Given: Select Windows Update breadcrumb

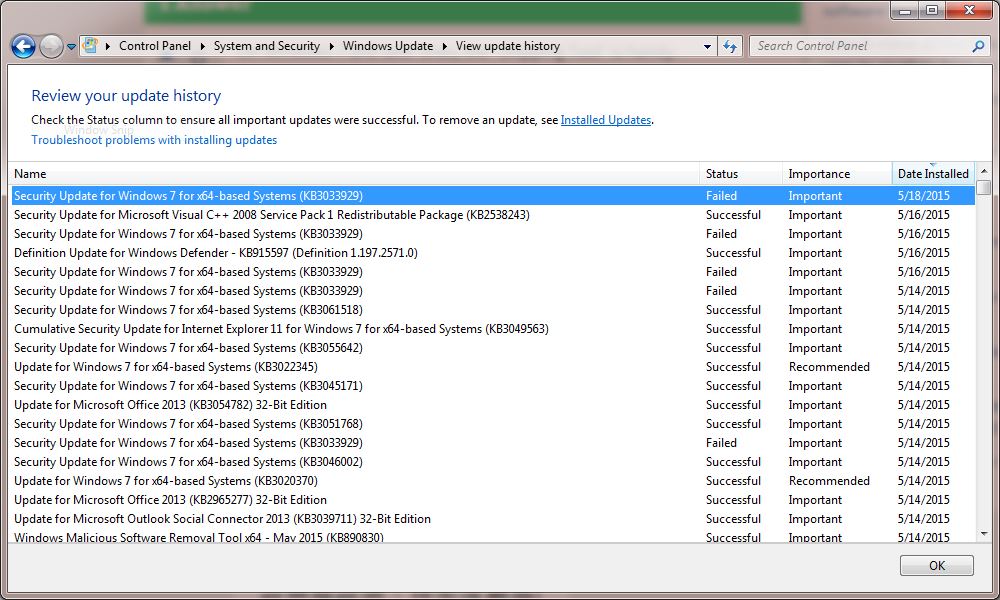Looking at the screenshot, I should pyautogui.click(x=388, y=46).
